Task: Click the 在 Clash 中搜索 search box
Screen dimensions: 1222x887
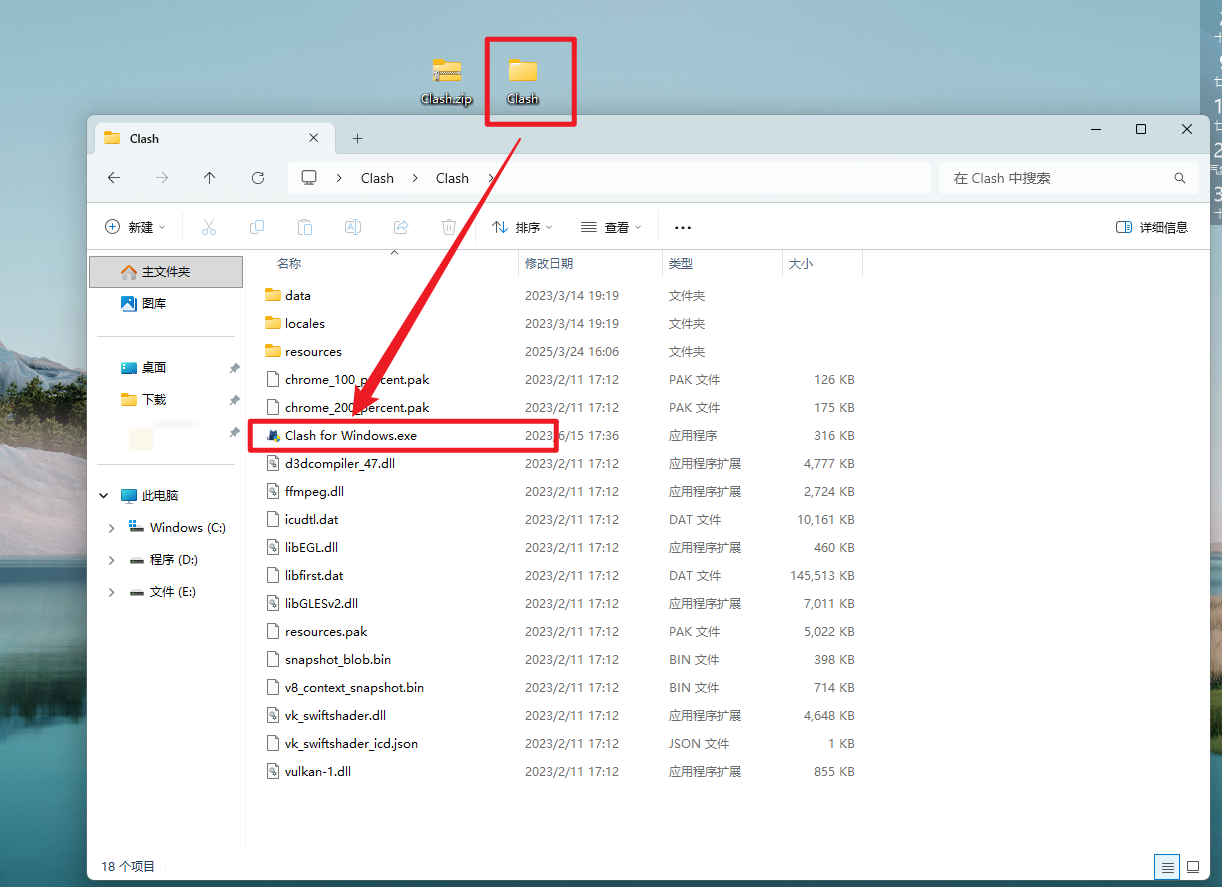Action: 1060,178
